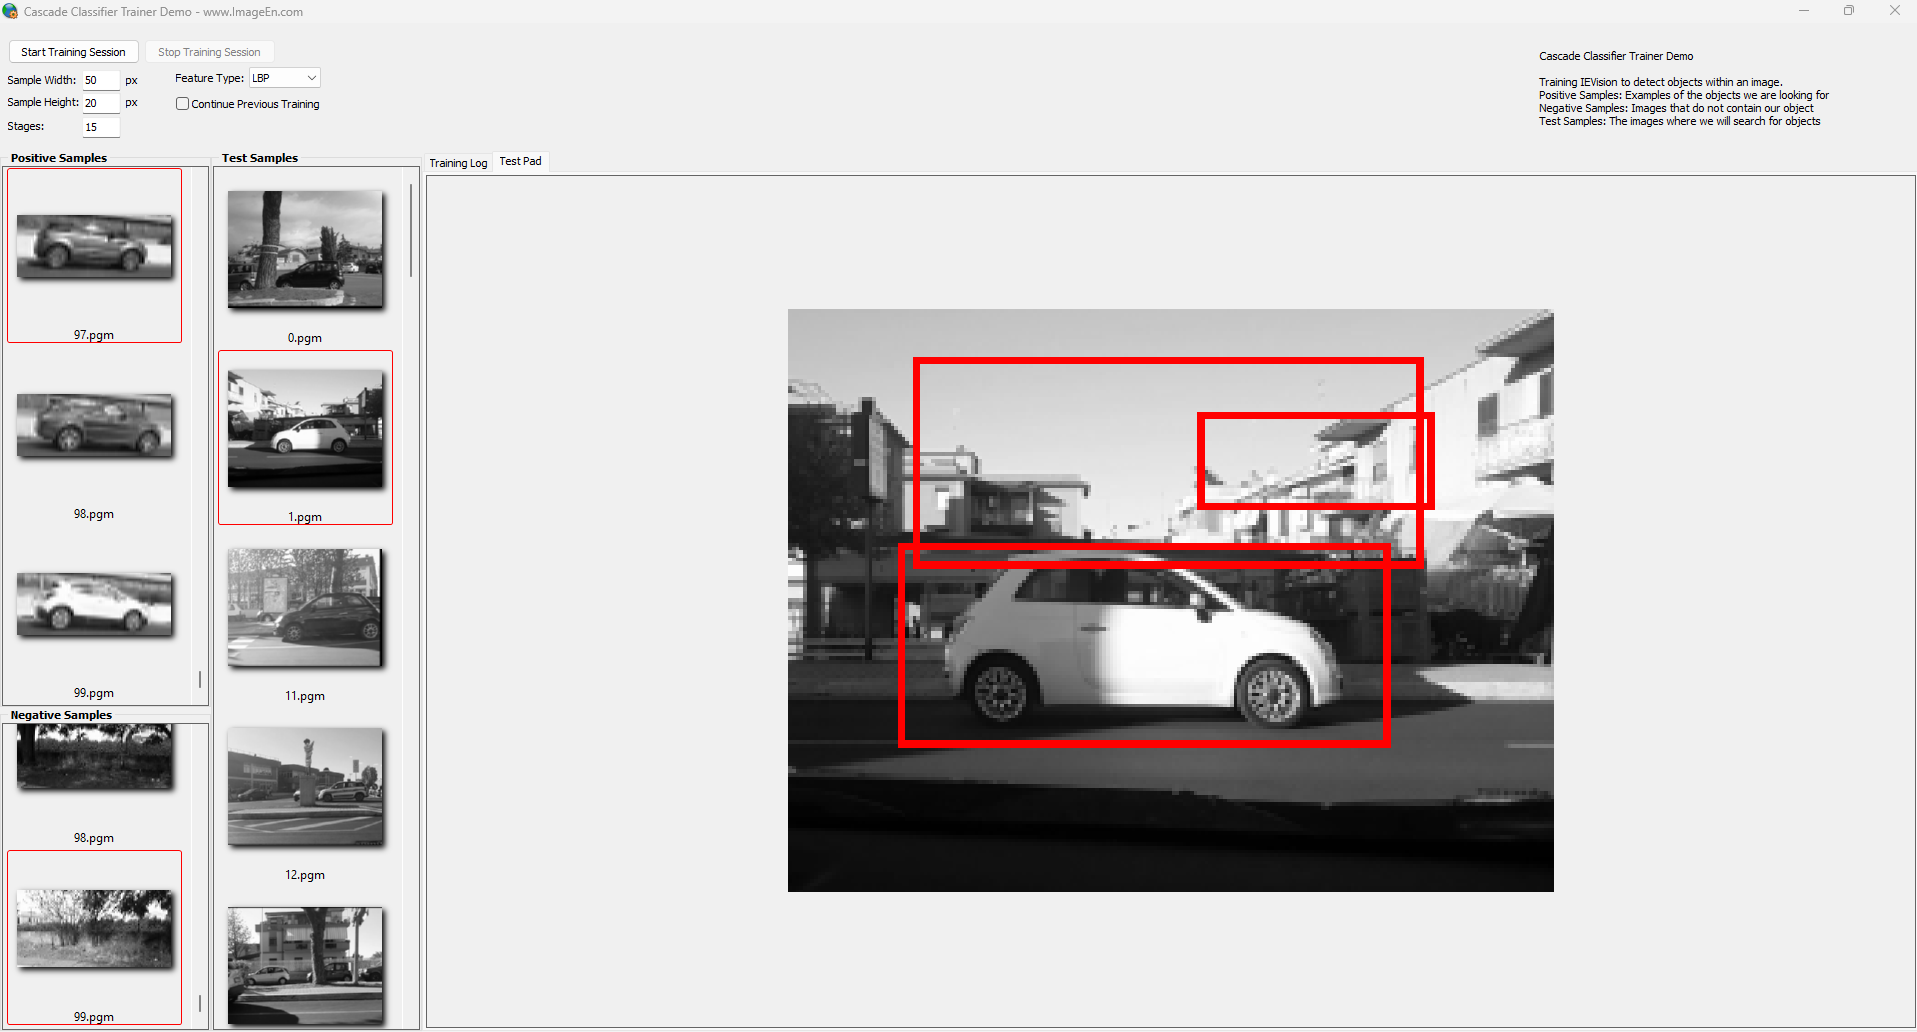Restore down the application window
Screen dimensions: 1917x1032
(x=1849, y=11)
